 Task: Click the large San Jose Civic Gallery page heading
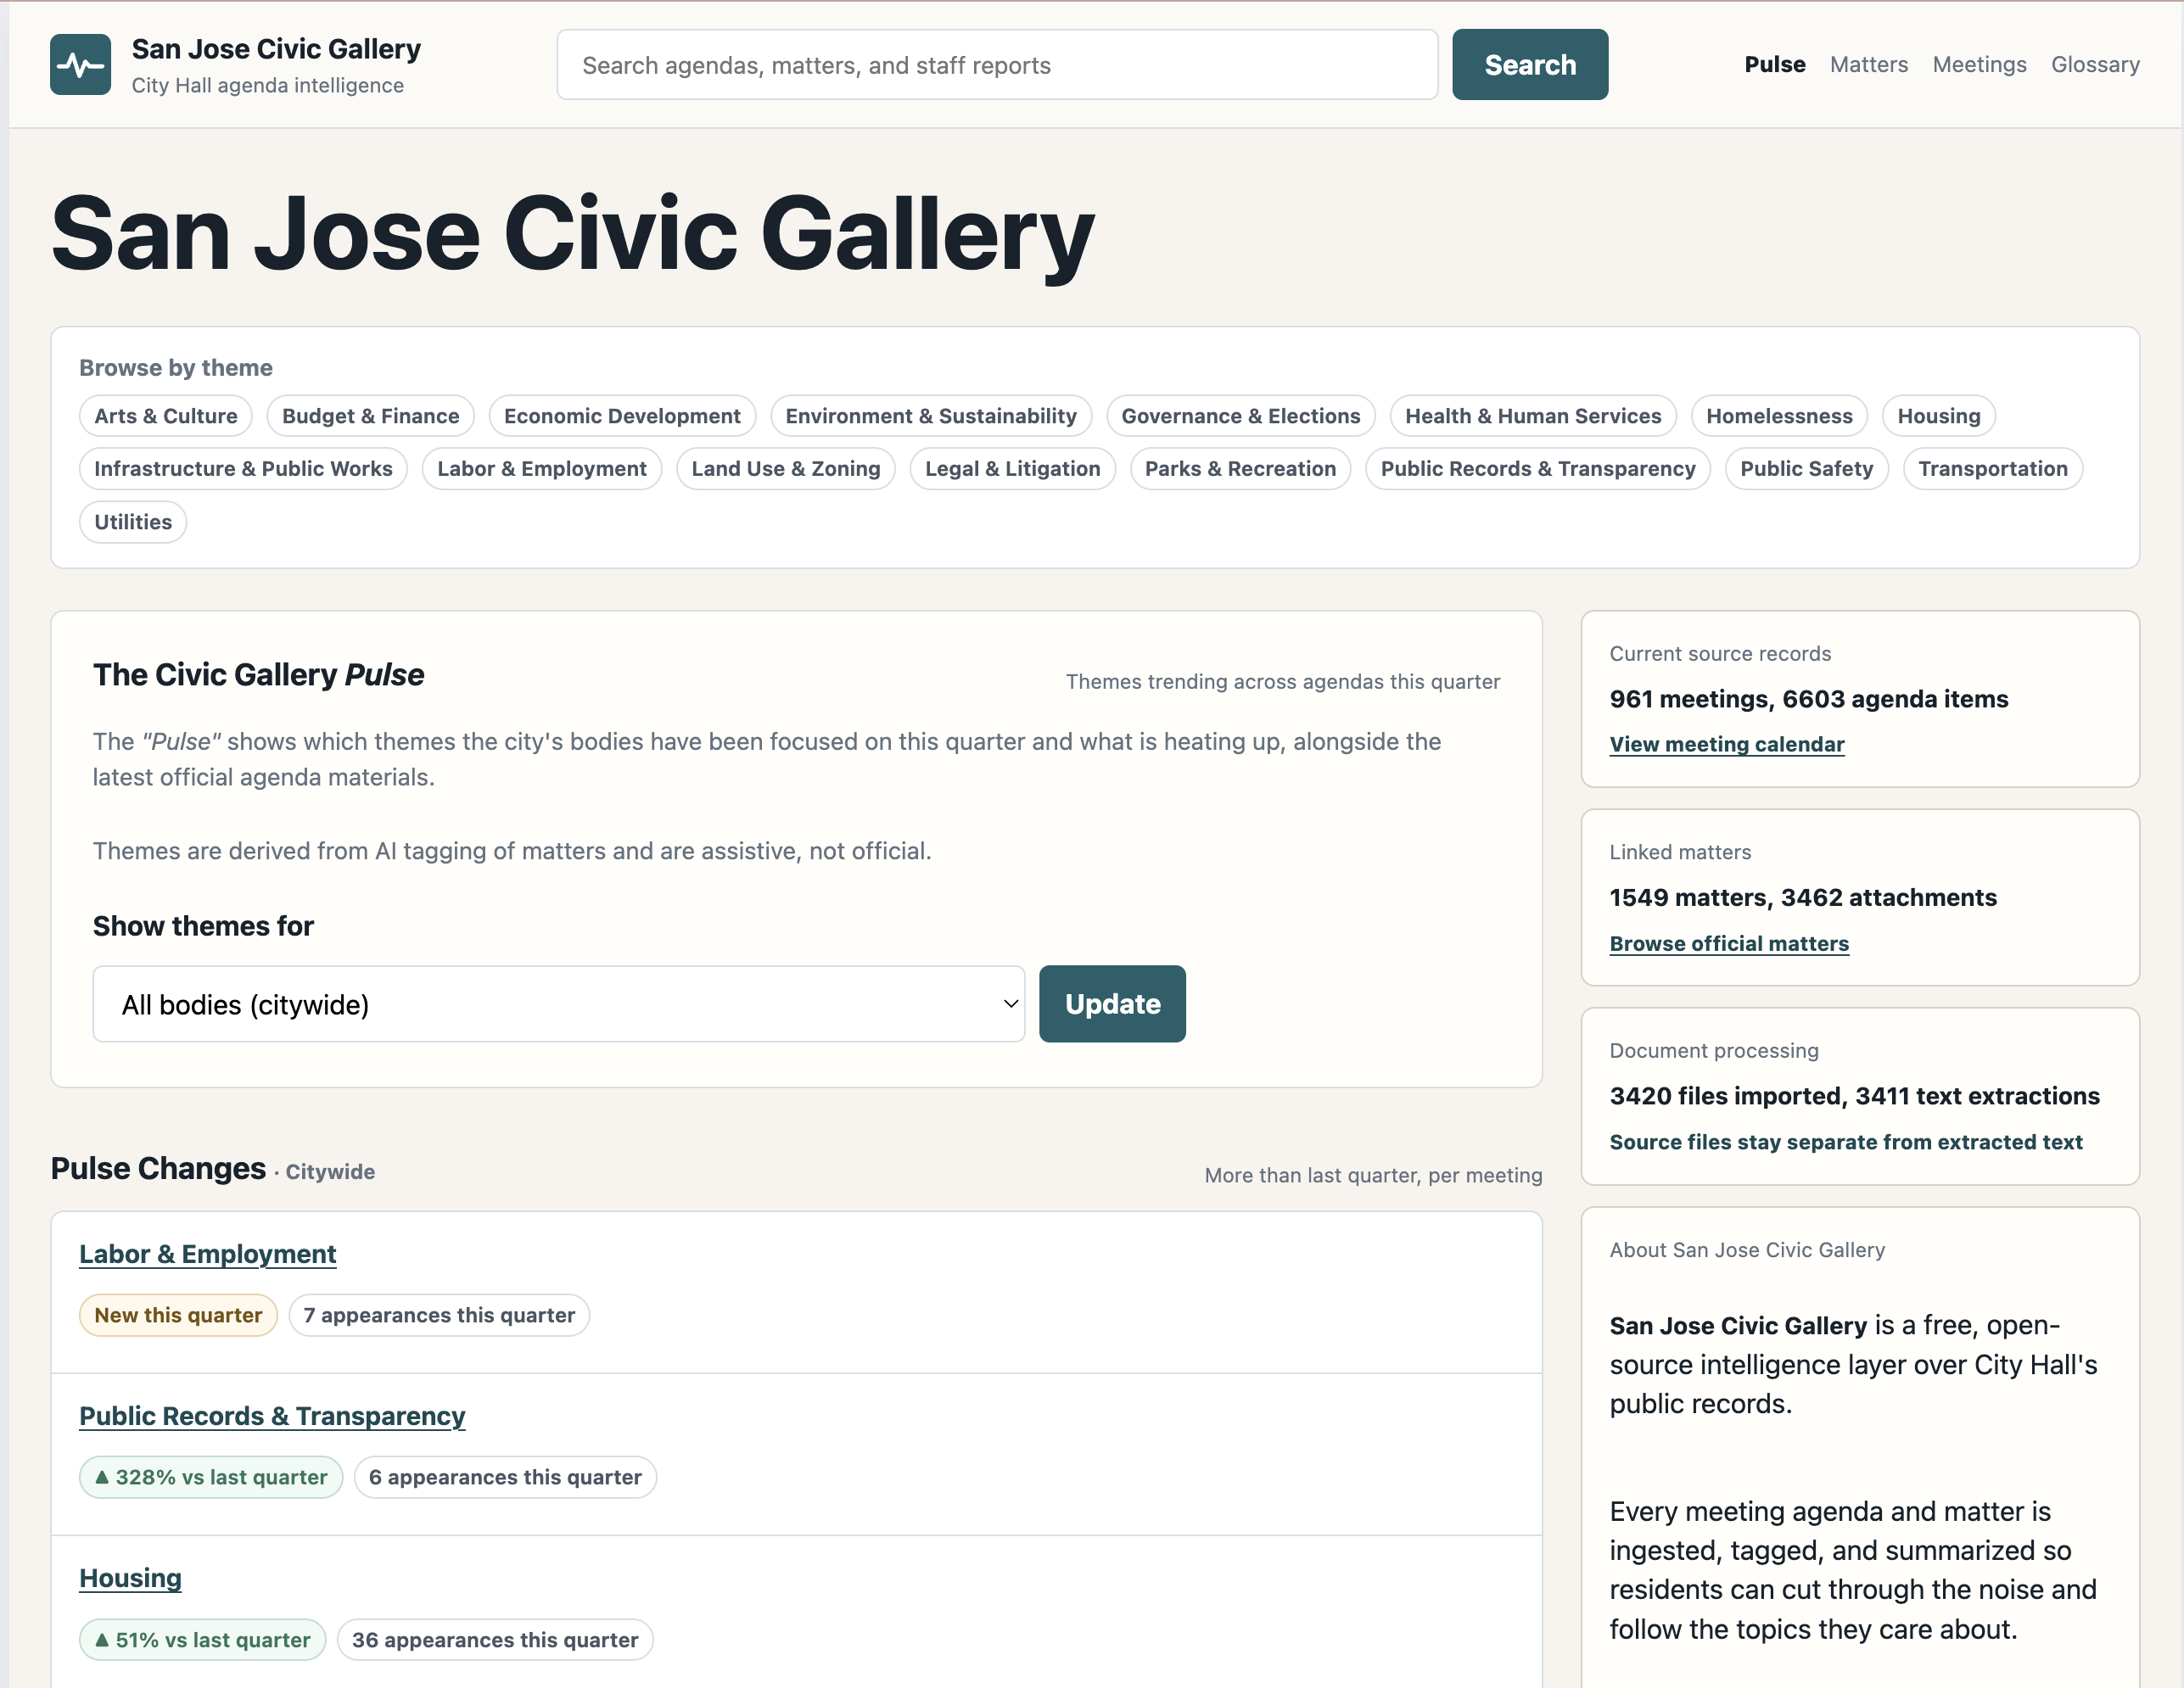point(573,234)
